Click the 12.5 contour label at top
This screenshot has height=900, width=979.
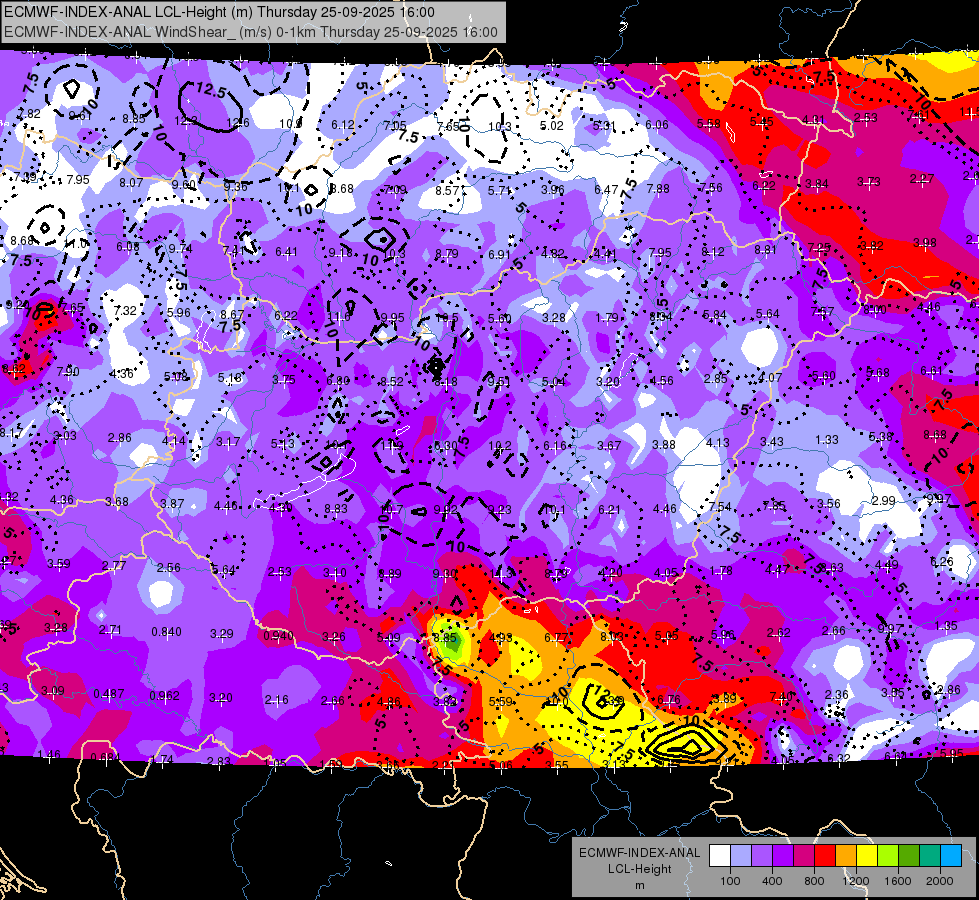210,90
